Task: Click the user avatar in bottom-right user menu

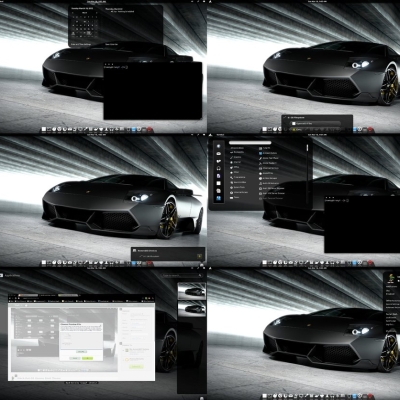Action: pyautogui.click(x=392, y=278)
